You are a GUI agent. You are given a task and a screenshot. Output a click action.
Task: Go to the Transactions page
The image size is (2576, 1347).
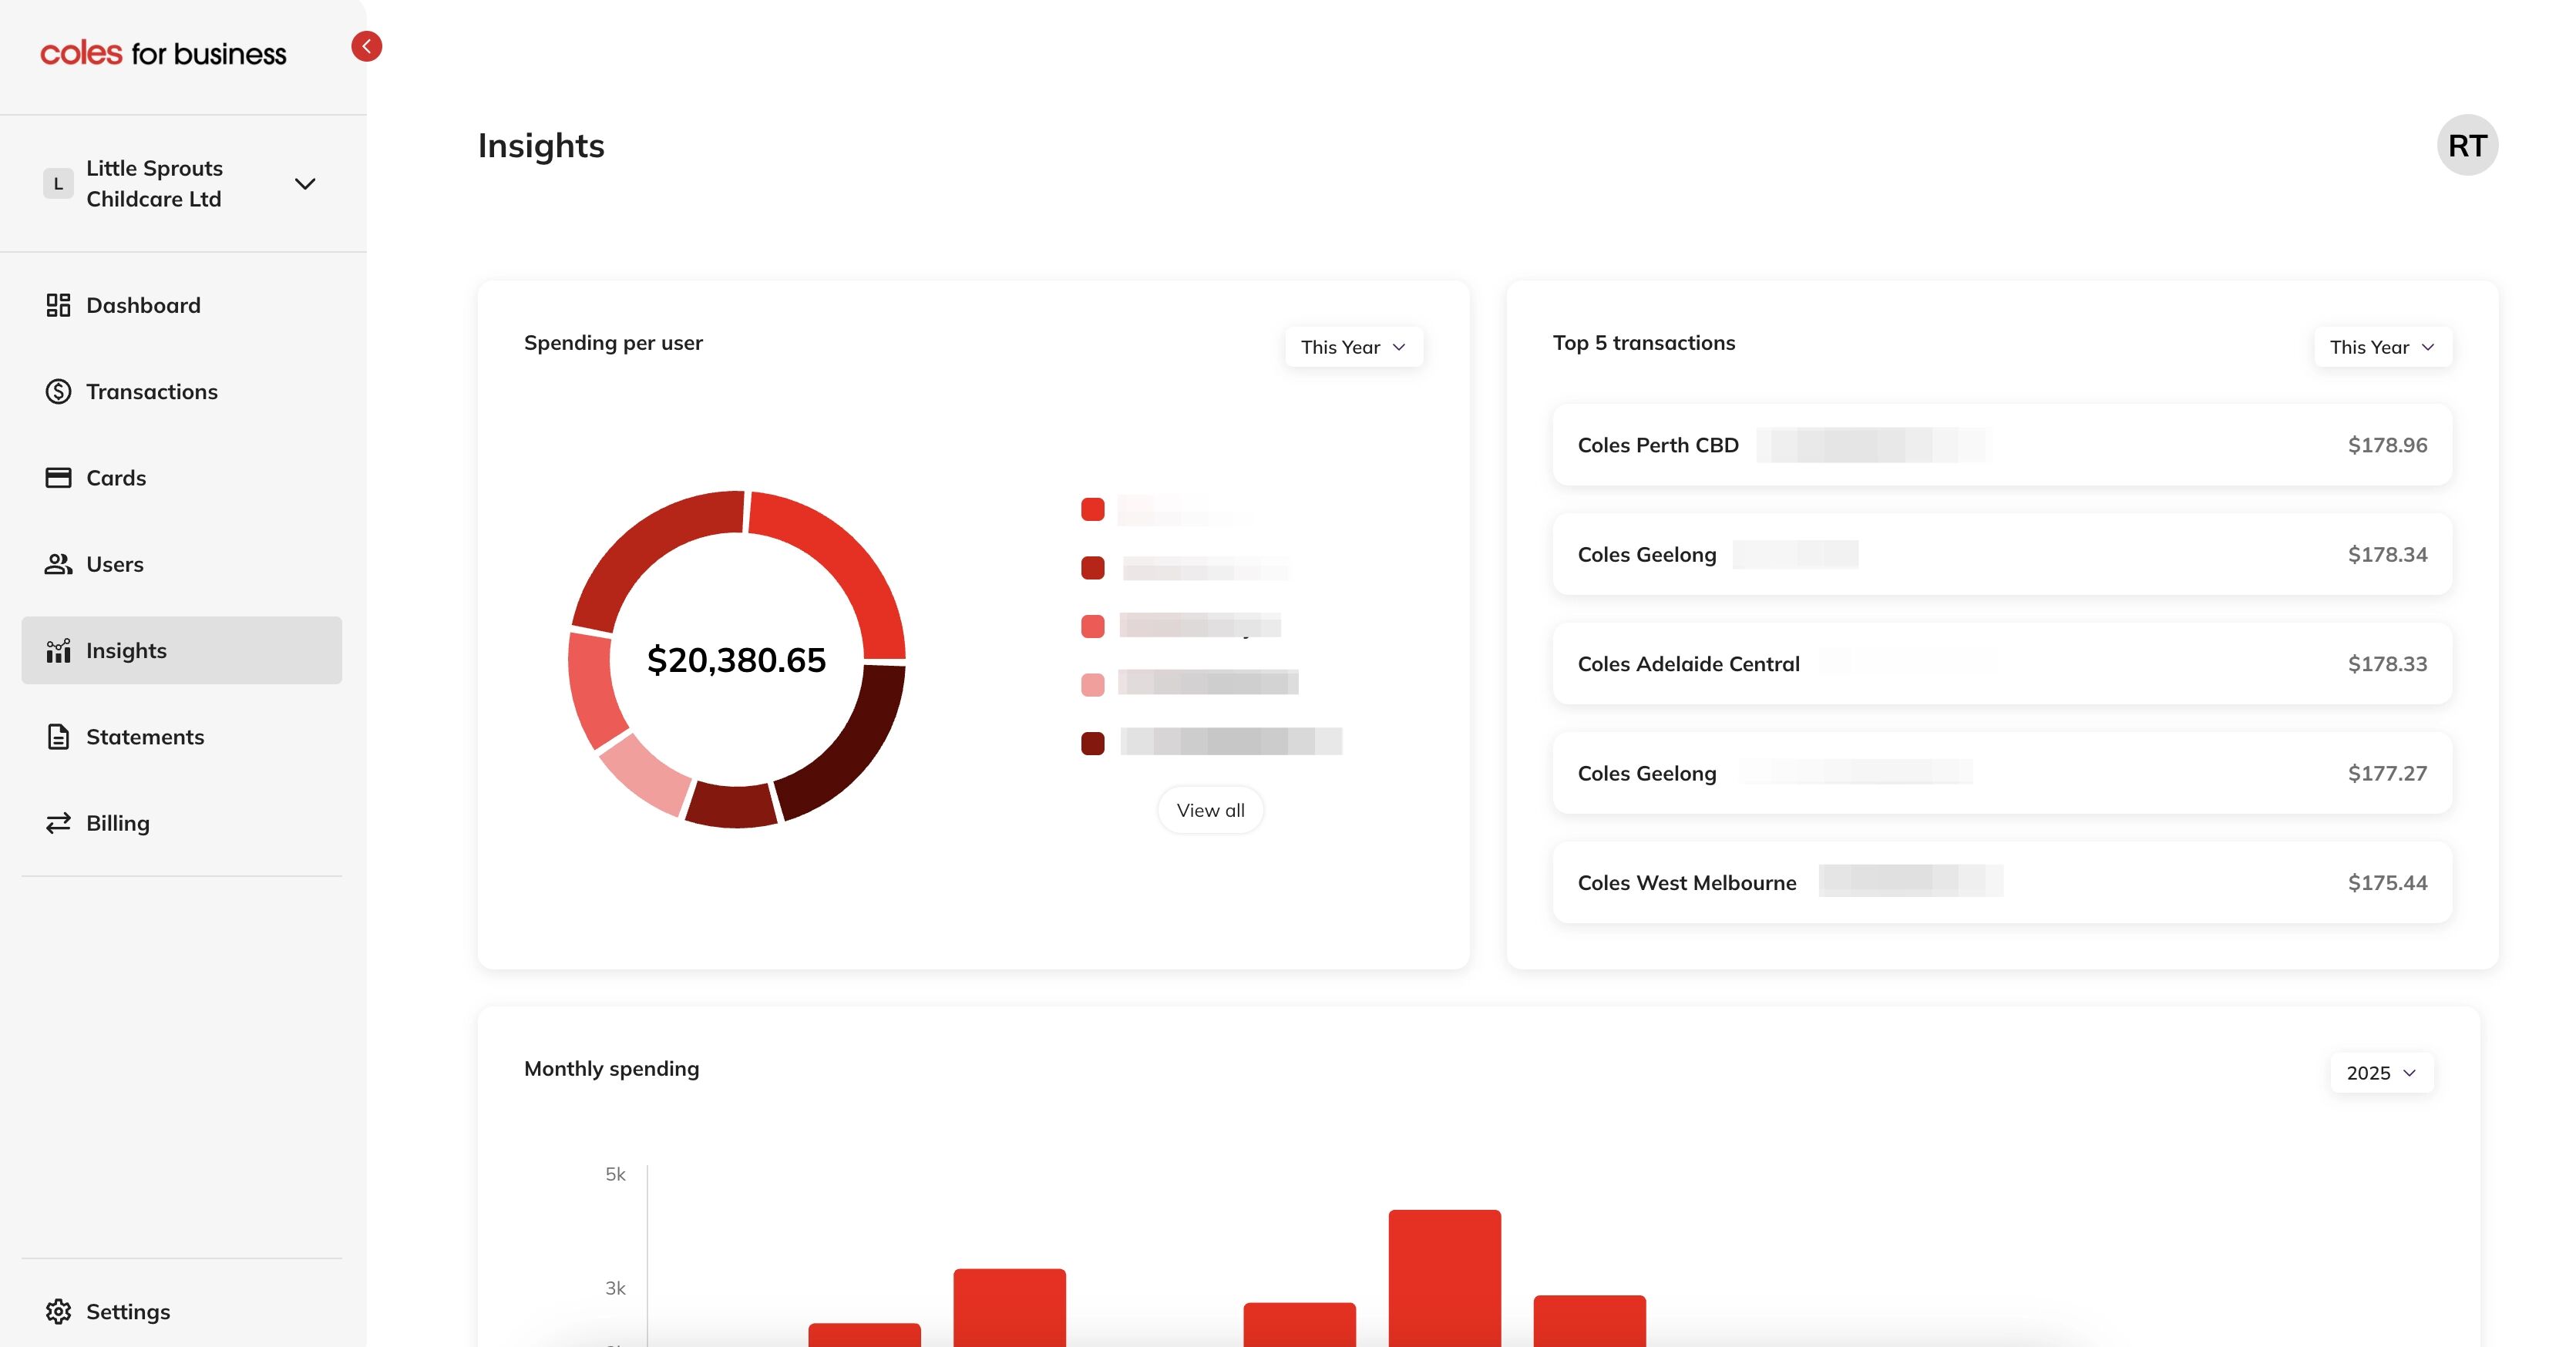(x=182, y=391)
